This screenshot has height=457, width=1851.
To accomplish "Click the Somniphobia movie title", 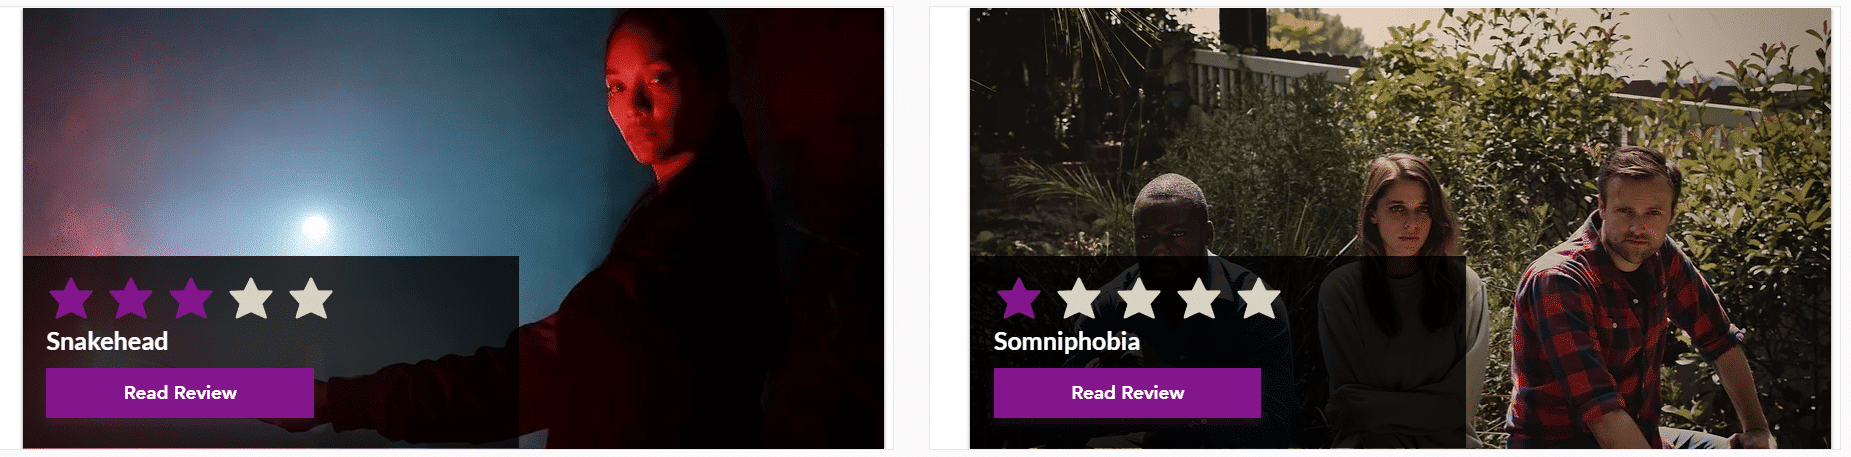I will (x=1066, y=342).
